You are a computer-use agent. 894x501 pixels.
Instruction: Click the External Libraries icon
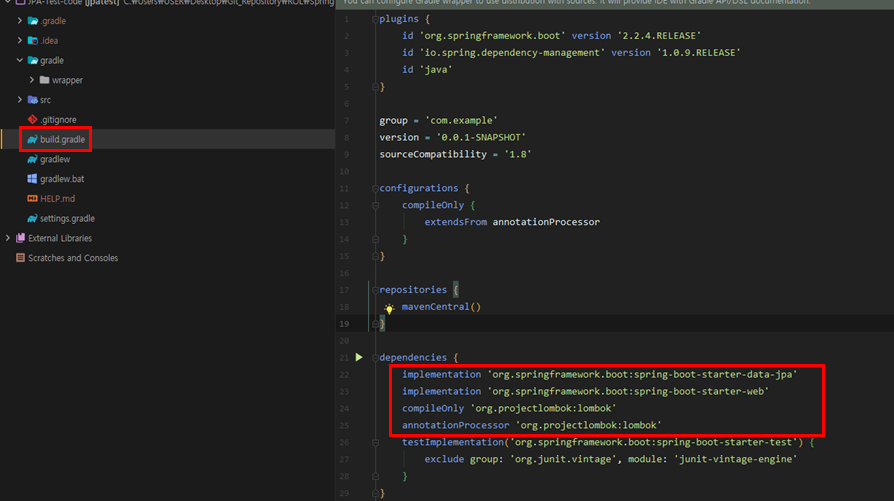[21, 238]
